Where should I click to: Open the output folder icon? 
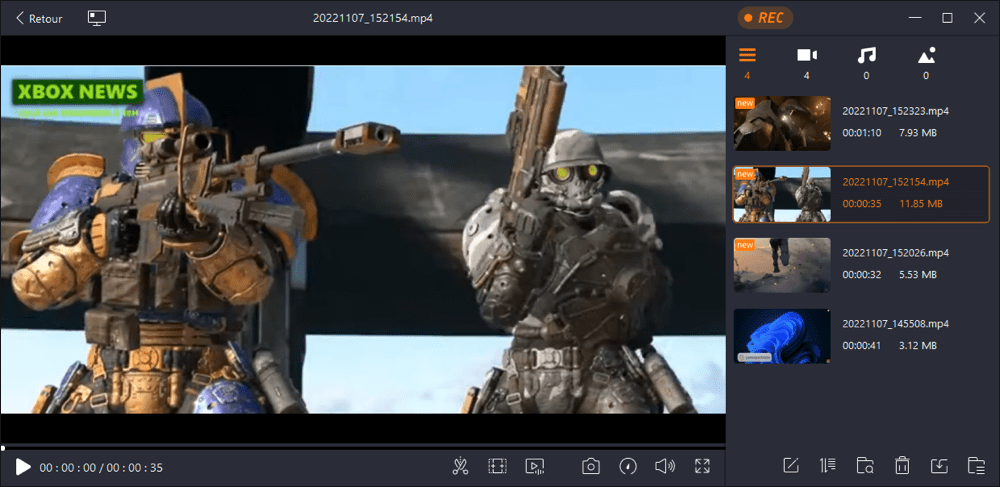[x=976, y=466]
